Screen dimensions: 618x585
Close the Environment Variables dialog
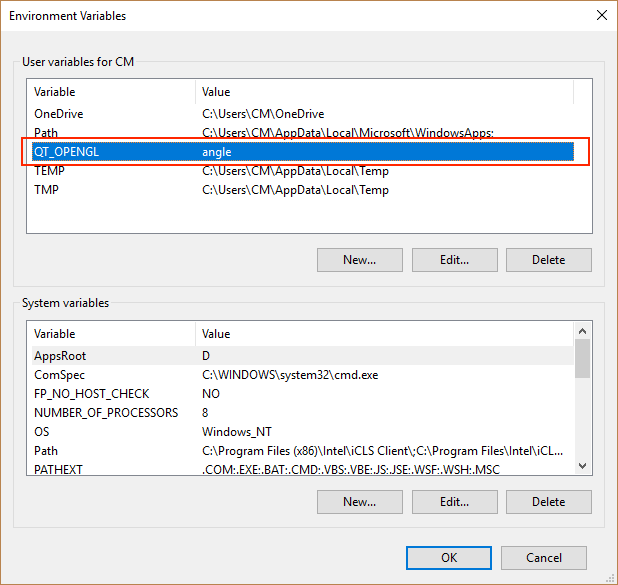(x=601, y=15)
